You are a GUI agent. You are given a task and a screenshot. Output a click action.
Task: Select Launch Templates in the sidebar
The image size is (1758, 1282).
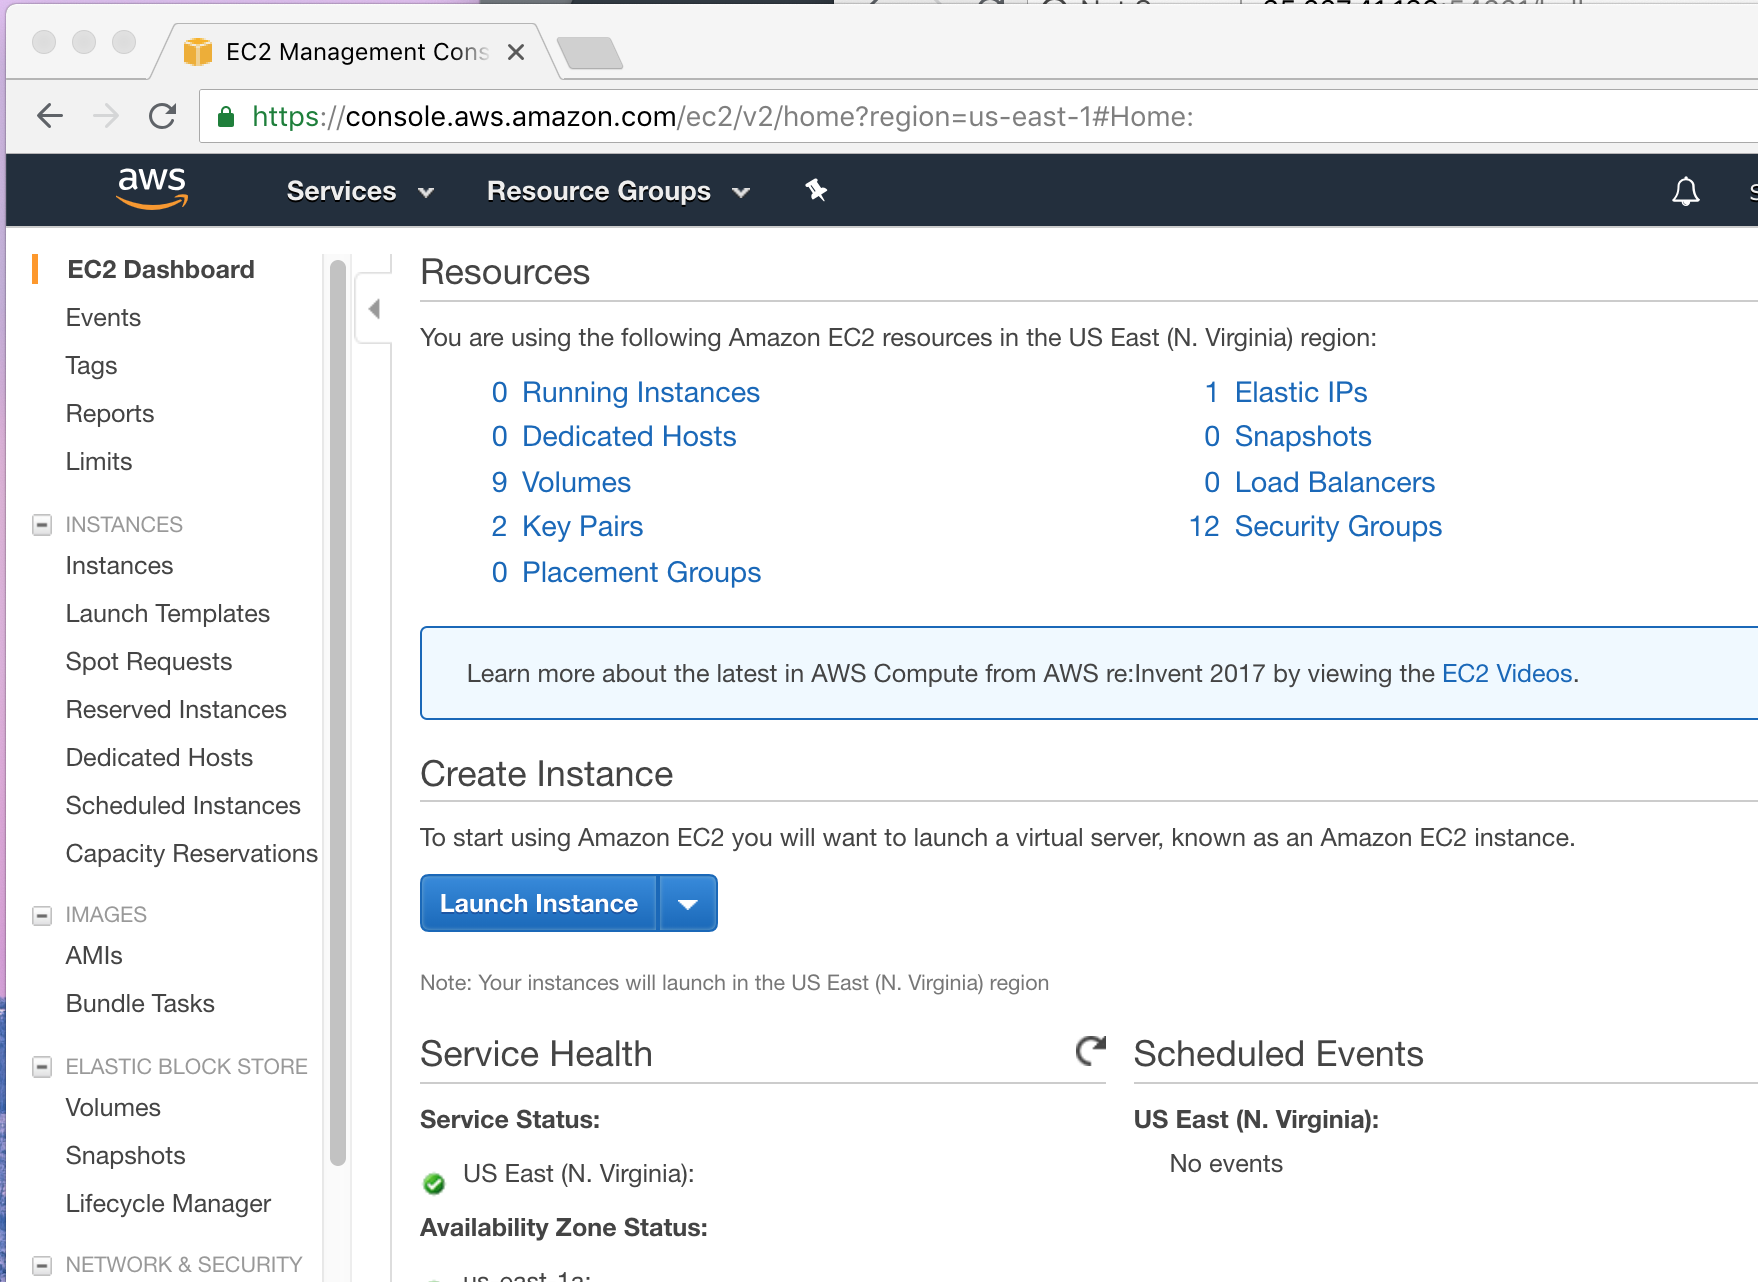[x=168, y=614]
